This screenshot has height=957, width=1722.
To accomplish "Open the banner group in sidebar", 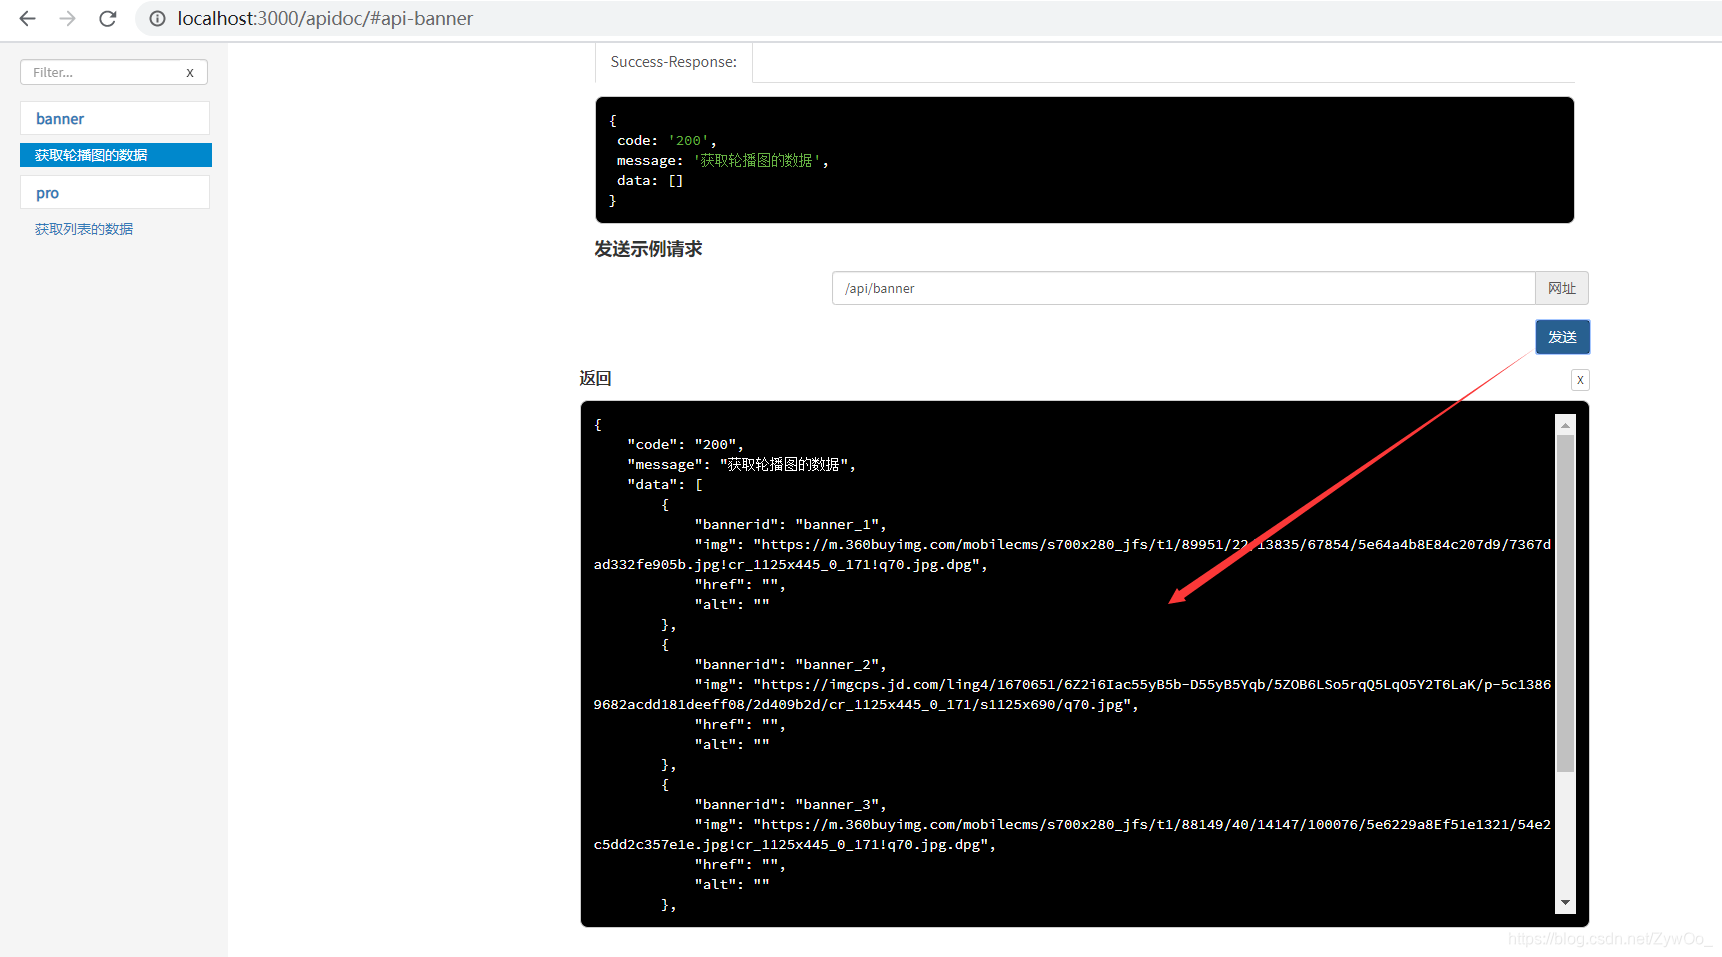I will coord(115,118).
